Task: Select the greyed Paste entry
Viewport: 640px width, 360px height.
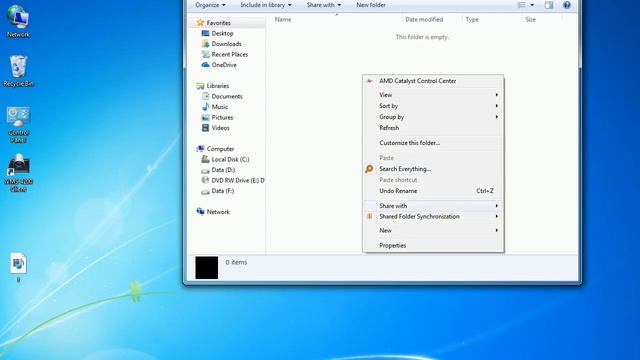Action: tap(433, 158)
